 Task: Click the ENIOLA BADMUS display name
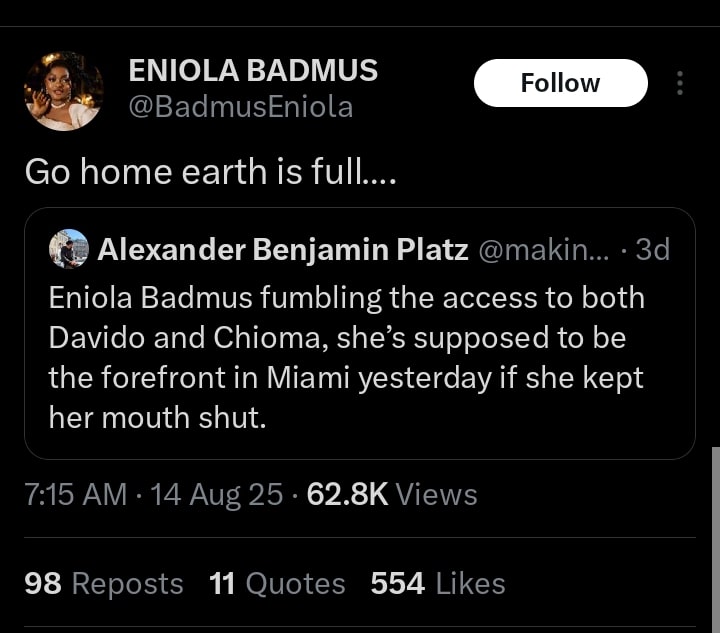point(253,70)
